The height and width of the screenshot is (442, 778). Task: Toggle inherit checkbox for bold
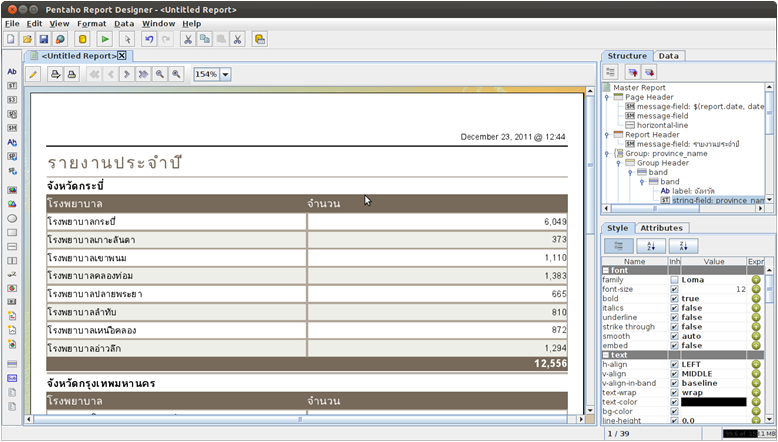[674, 299]
